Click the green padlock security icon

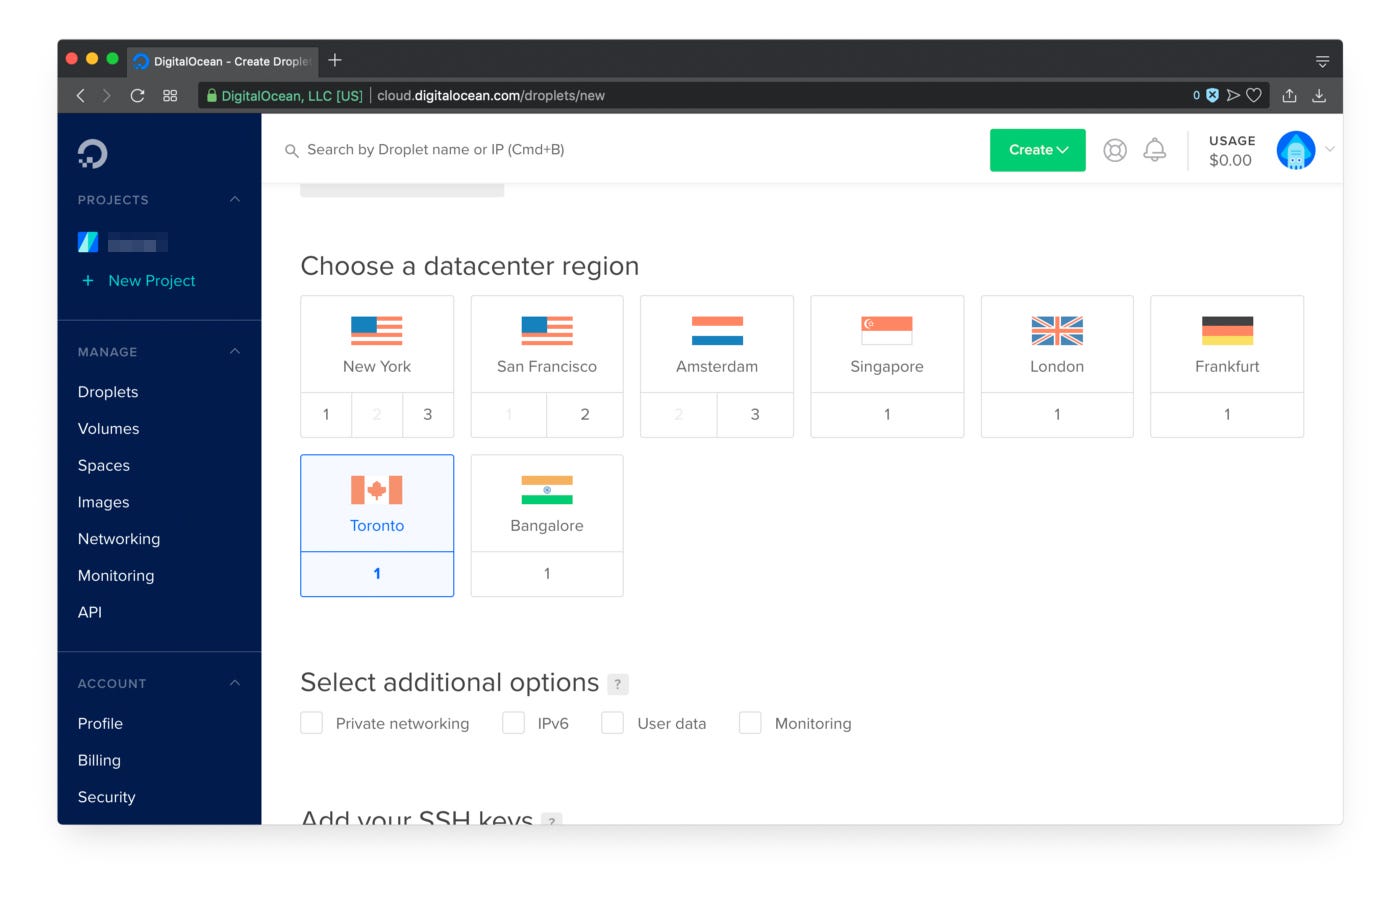[212, 95]
